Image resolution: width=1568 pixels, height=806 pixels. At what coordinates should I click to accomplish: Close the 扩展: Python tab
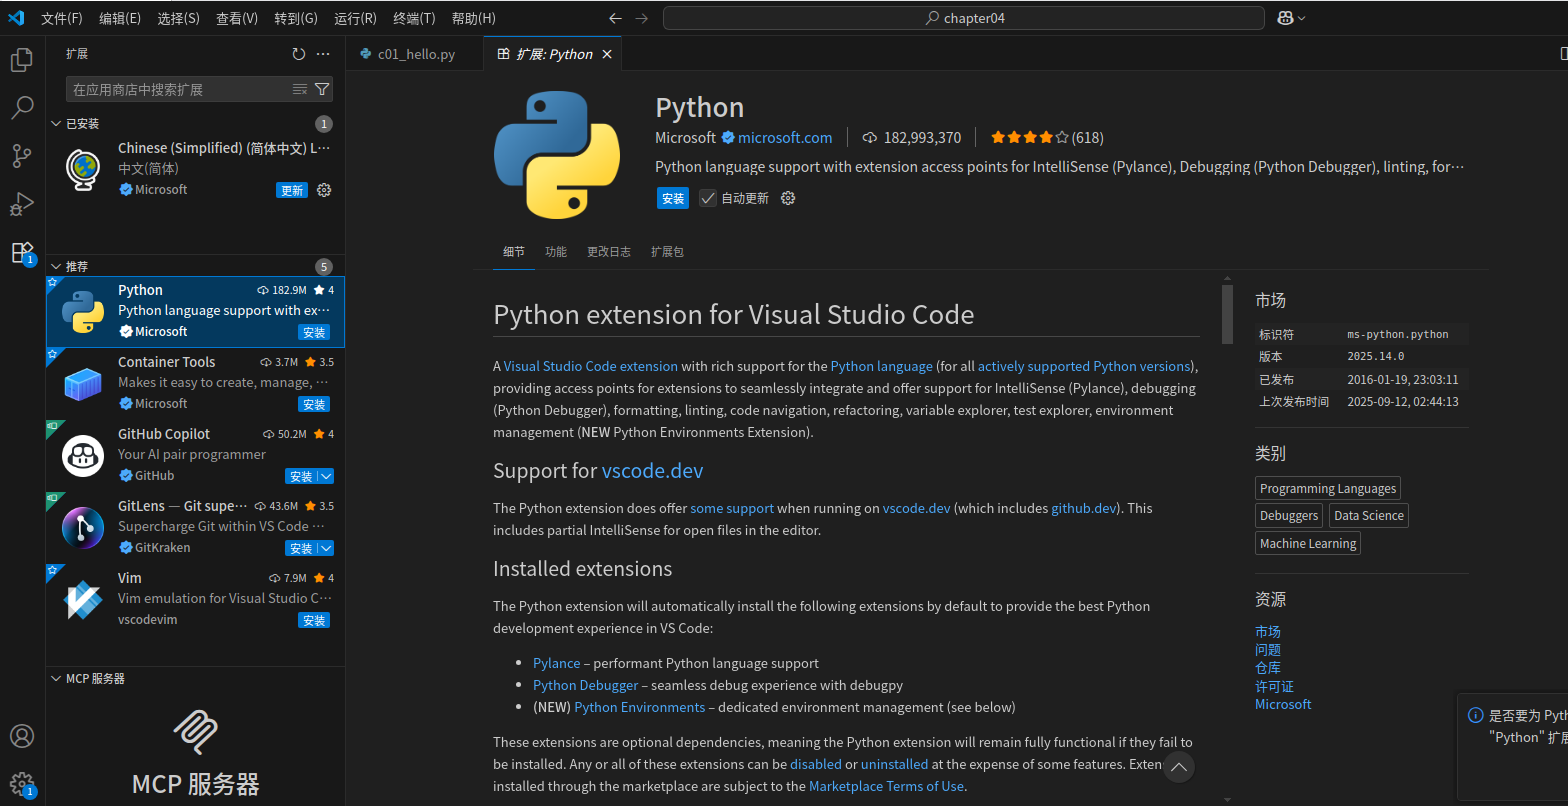pyautogui.click(x=607, y=54)
